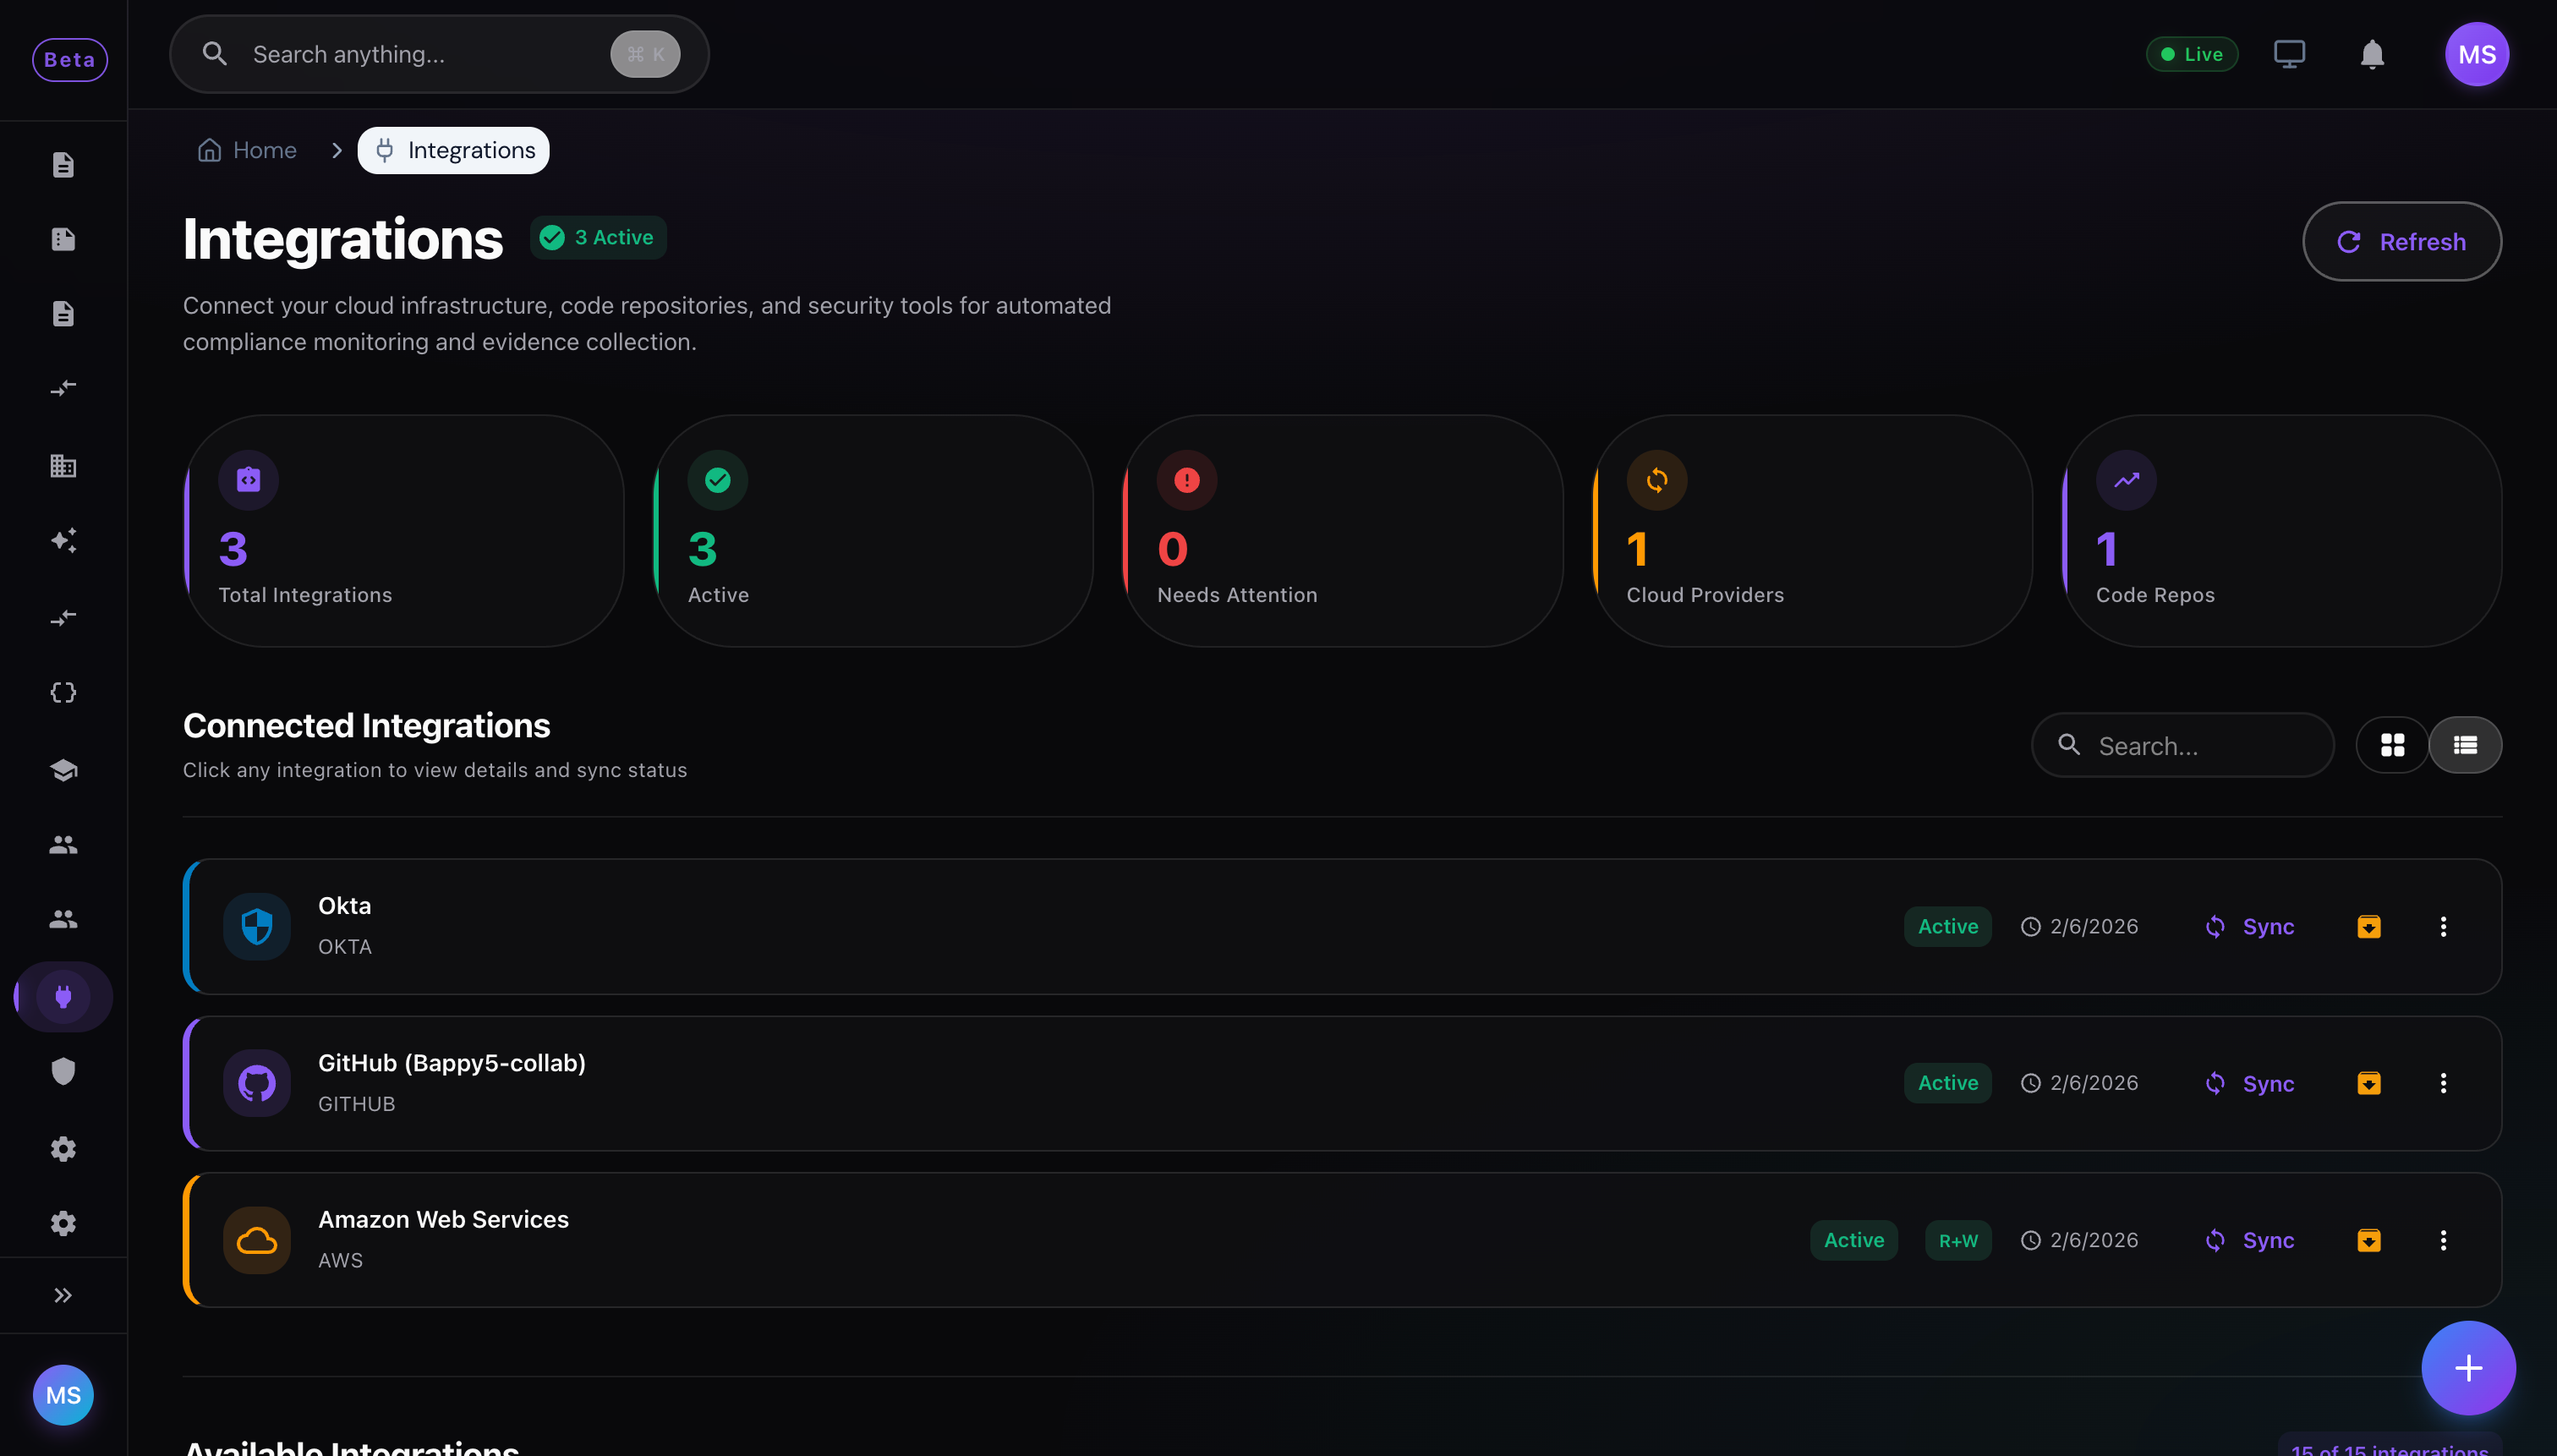The width and height of the screenshot is (2557, 1456).
Task: Click the yellow archive icon on Okta row
Action: [x=2369, y=926]
